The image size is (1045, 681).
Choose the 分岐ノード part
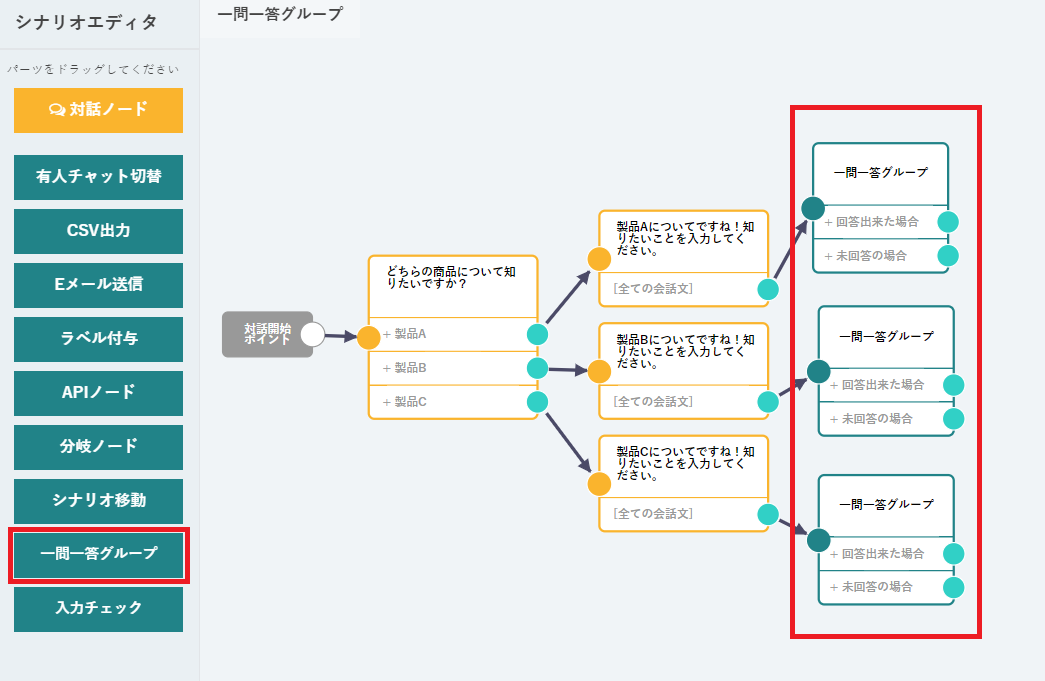(x=99, y=447)
